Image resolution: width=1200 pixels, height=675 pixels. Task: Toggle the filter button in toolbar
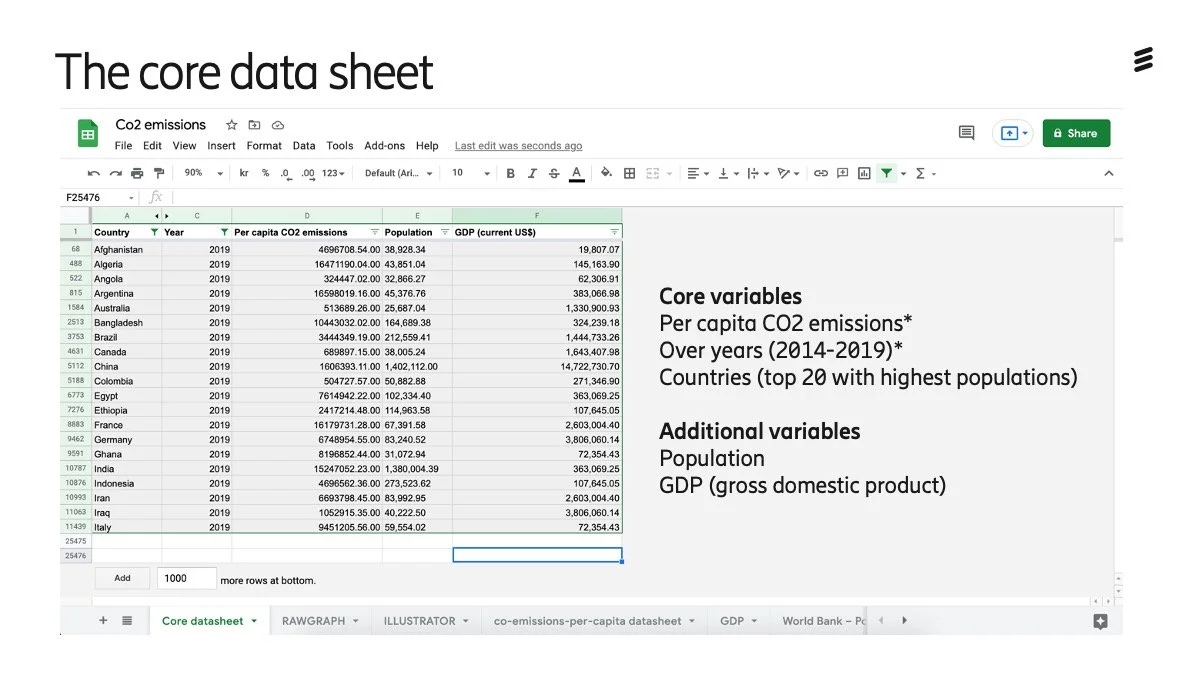[886, 173]
